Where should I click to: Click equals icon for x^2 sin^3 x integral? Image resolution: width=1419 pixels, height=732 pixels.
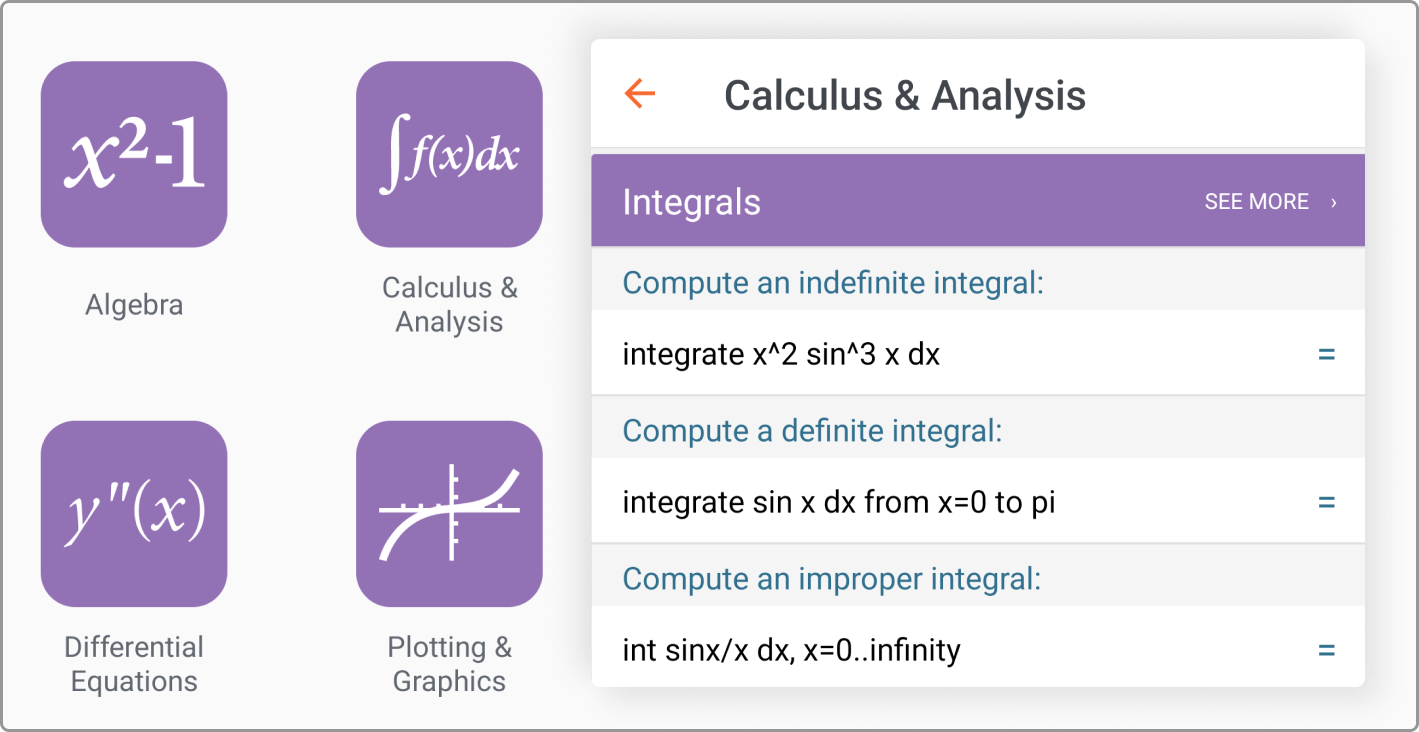(1326, 354)
